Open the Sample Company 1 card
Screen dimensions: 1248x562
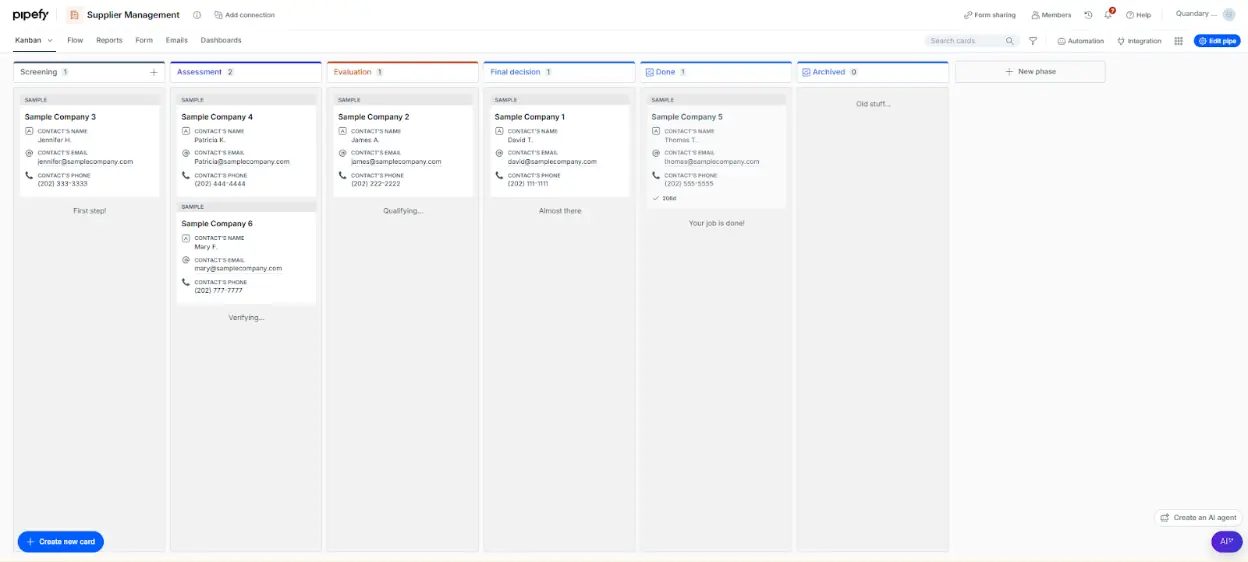click(x=559, y=146)
